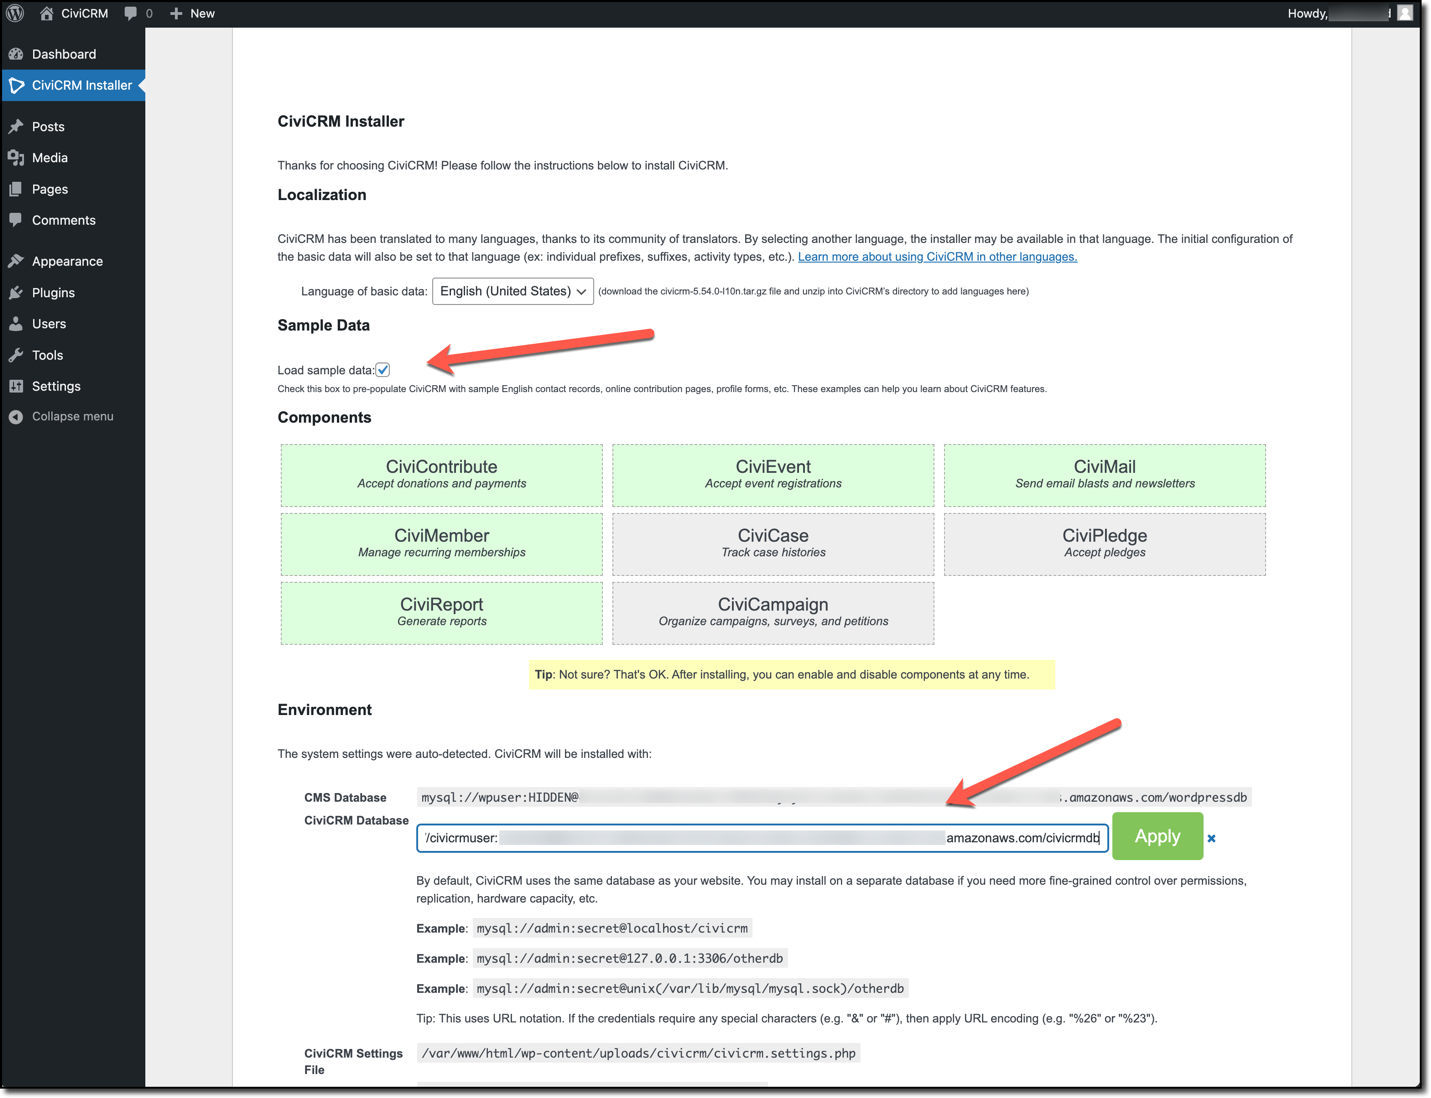Select CiviCRM Installer in the sidebar
Viewport: 1431px width, 1098px height.
coord(82,85)
